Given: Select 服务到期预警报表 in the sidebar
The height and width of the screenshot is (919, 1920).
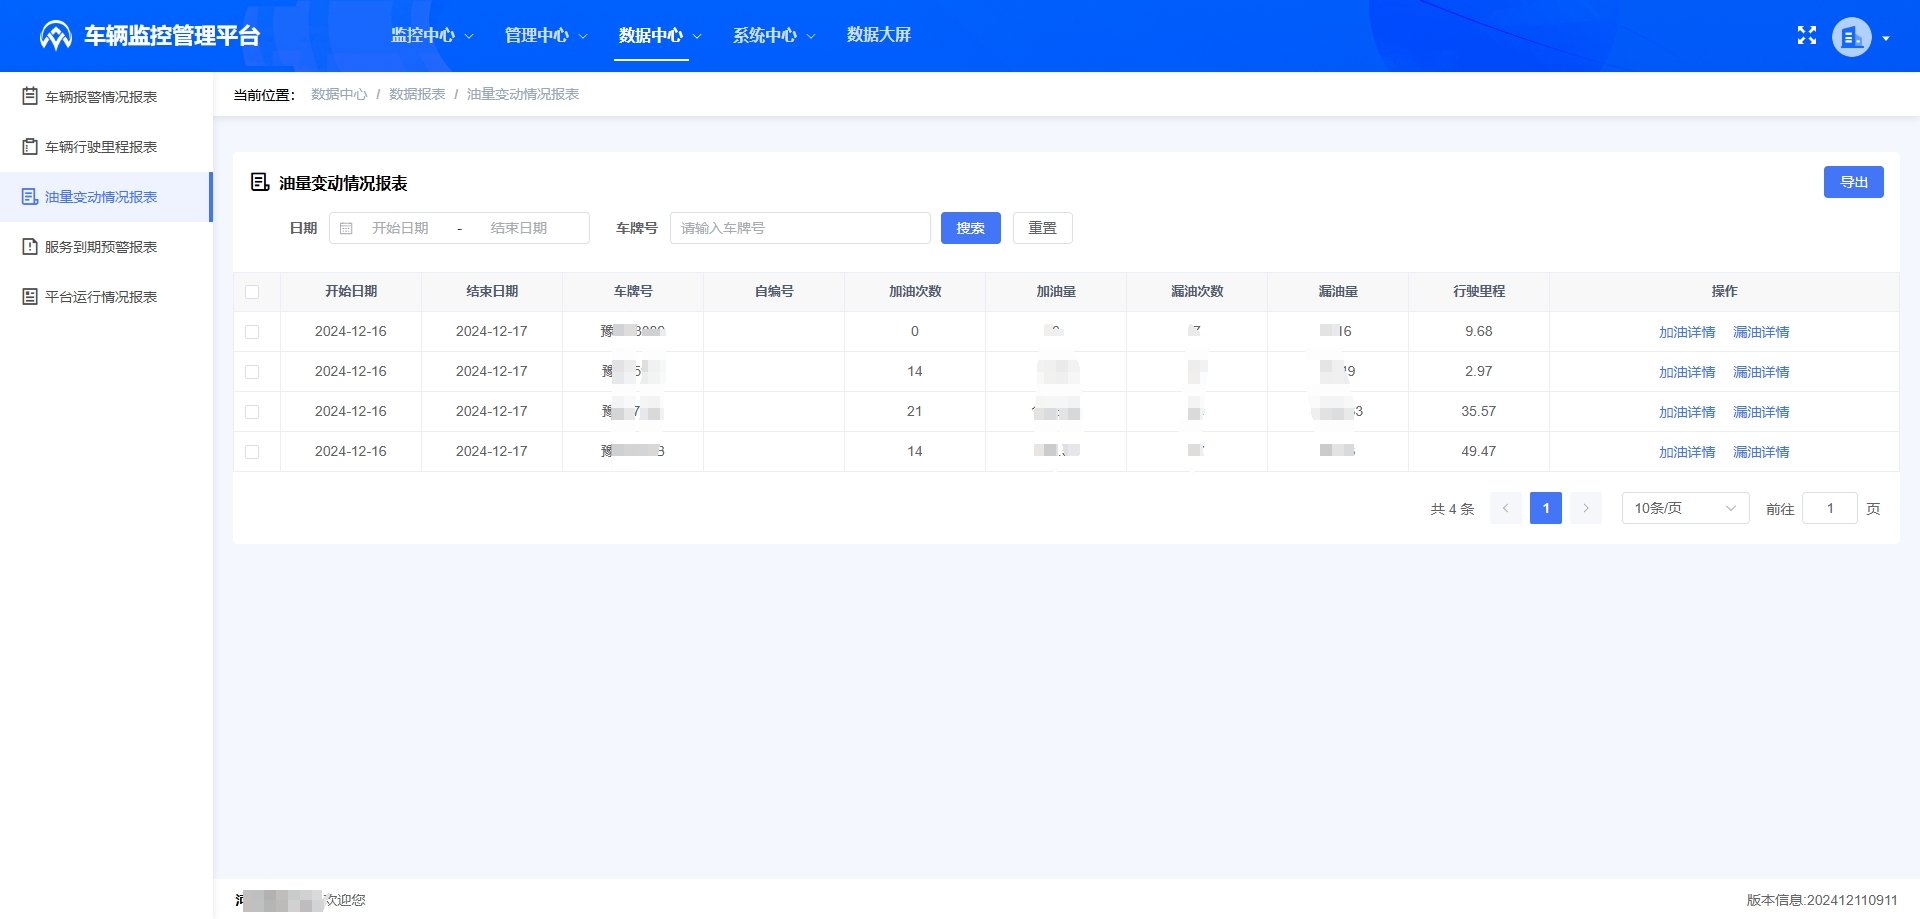Looking at the screenshot, I should [x=106, y=247].
